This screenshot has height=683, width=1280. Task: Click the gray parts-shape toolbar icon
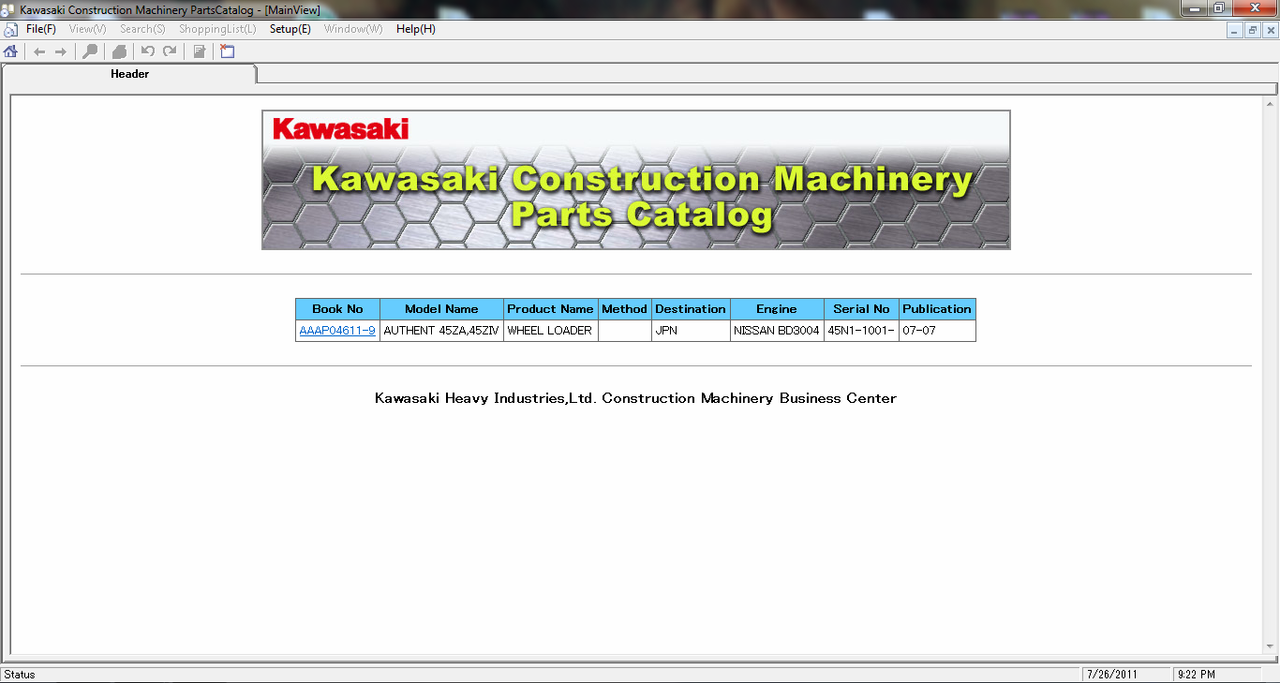coord(119,51)
